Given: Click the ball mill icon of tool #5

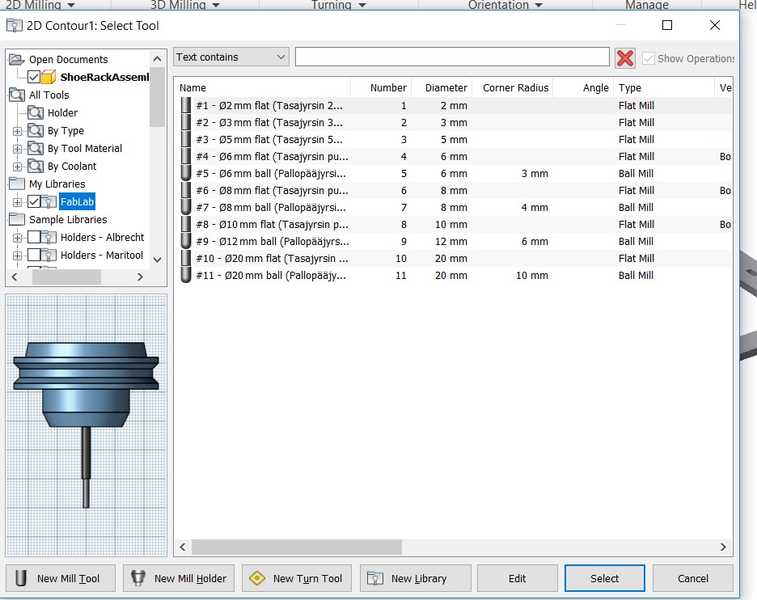Looking at the screenshot, I should click(186, 173).
